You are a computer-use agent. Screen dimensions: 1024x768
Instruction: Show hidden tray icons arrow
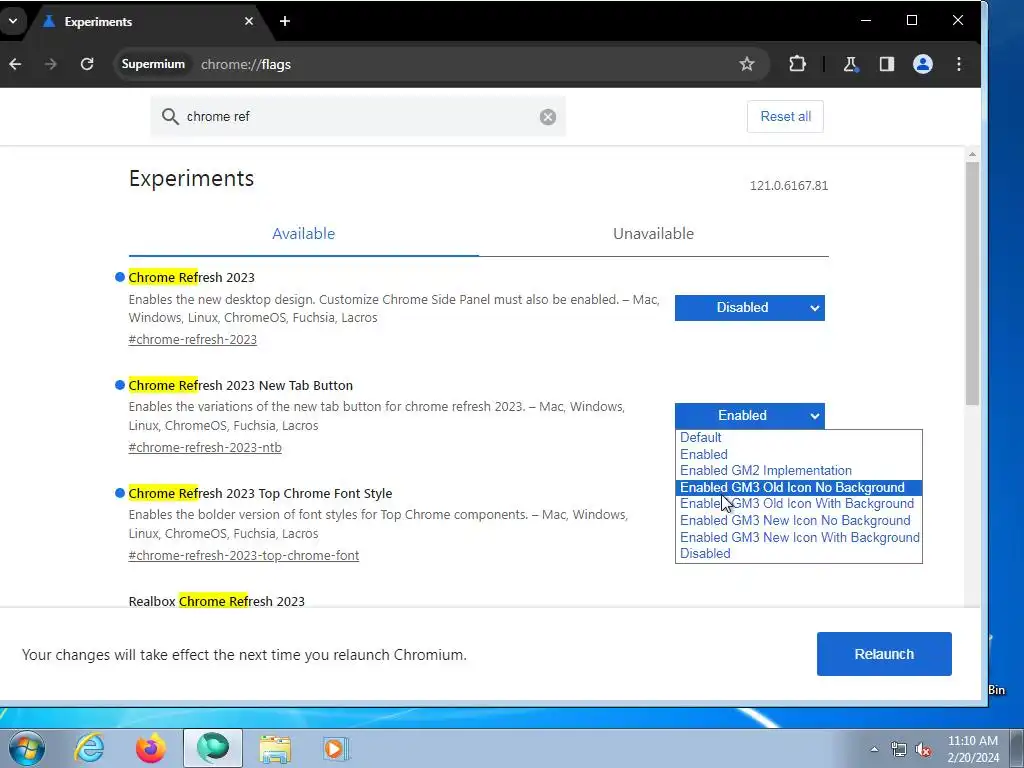[874, 749]
